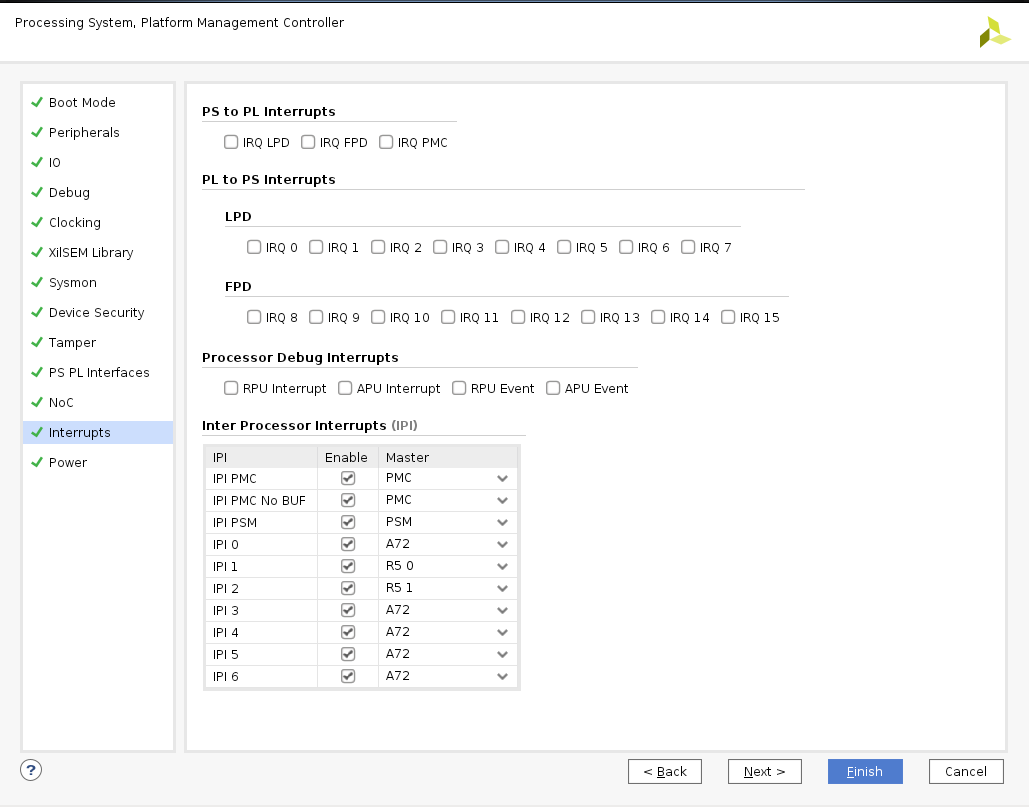Select the IPI 3 table row label
1029x807 pixels.
coord(226,611)
